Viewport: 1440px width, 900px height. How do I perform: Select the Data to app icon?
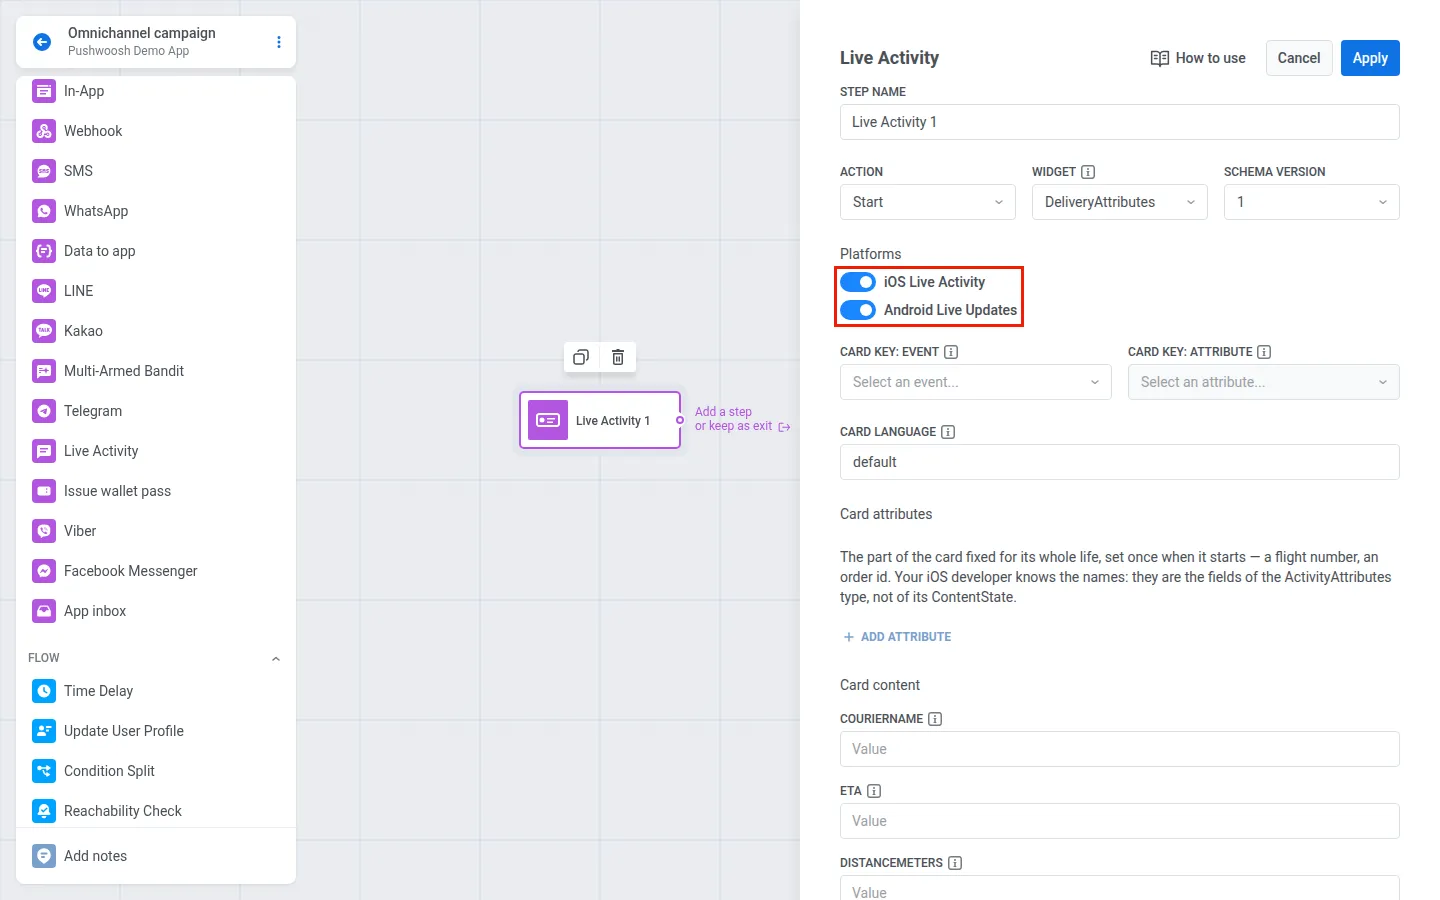coord(44,251)
